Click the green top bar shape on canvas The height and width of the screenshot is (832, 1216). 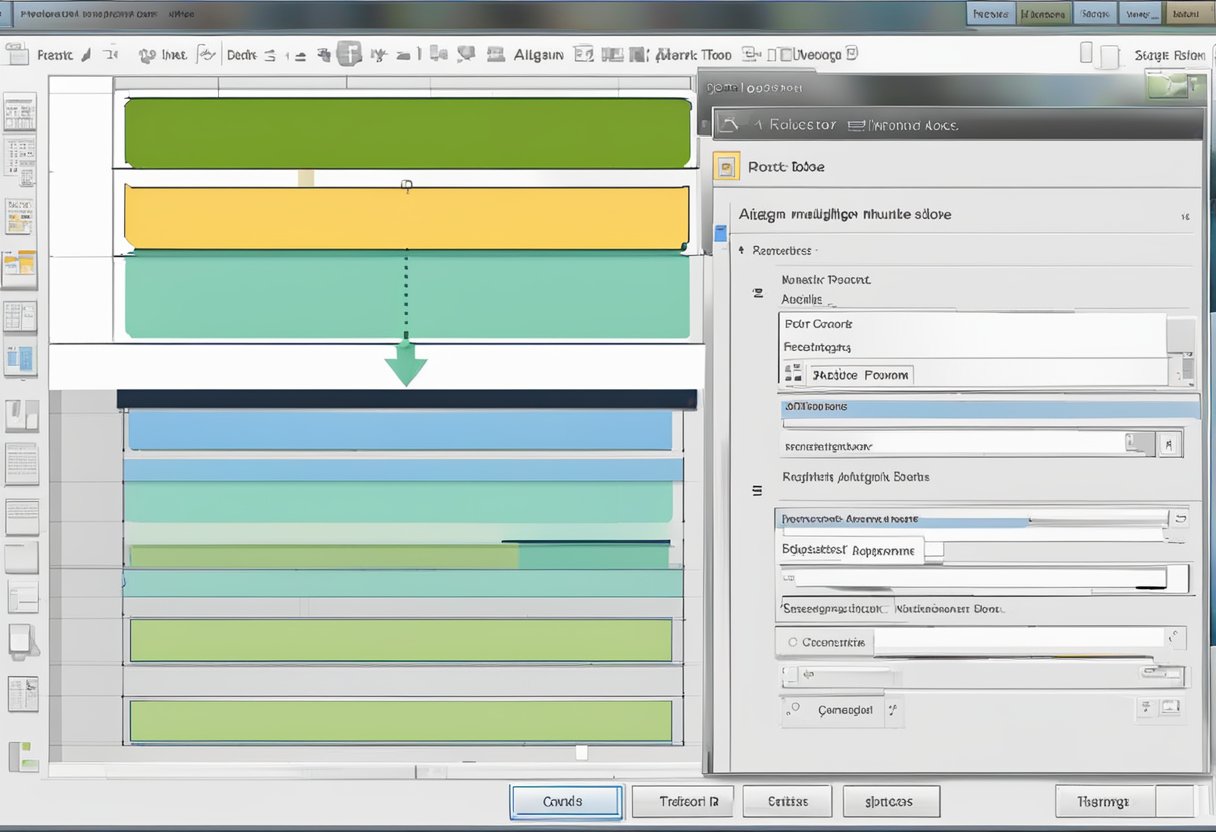[x=407, y=132]
